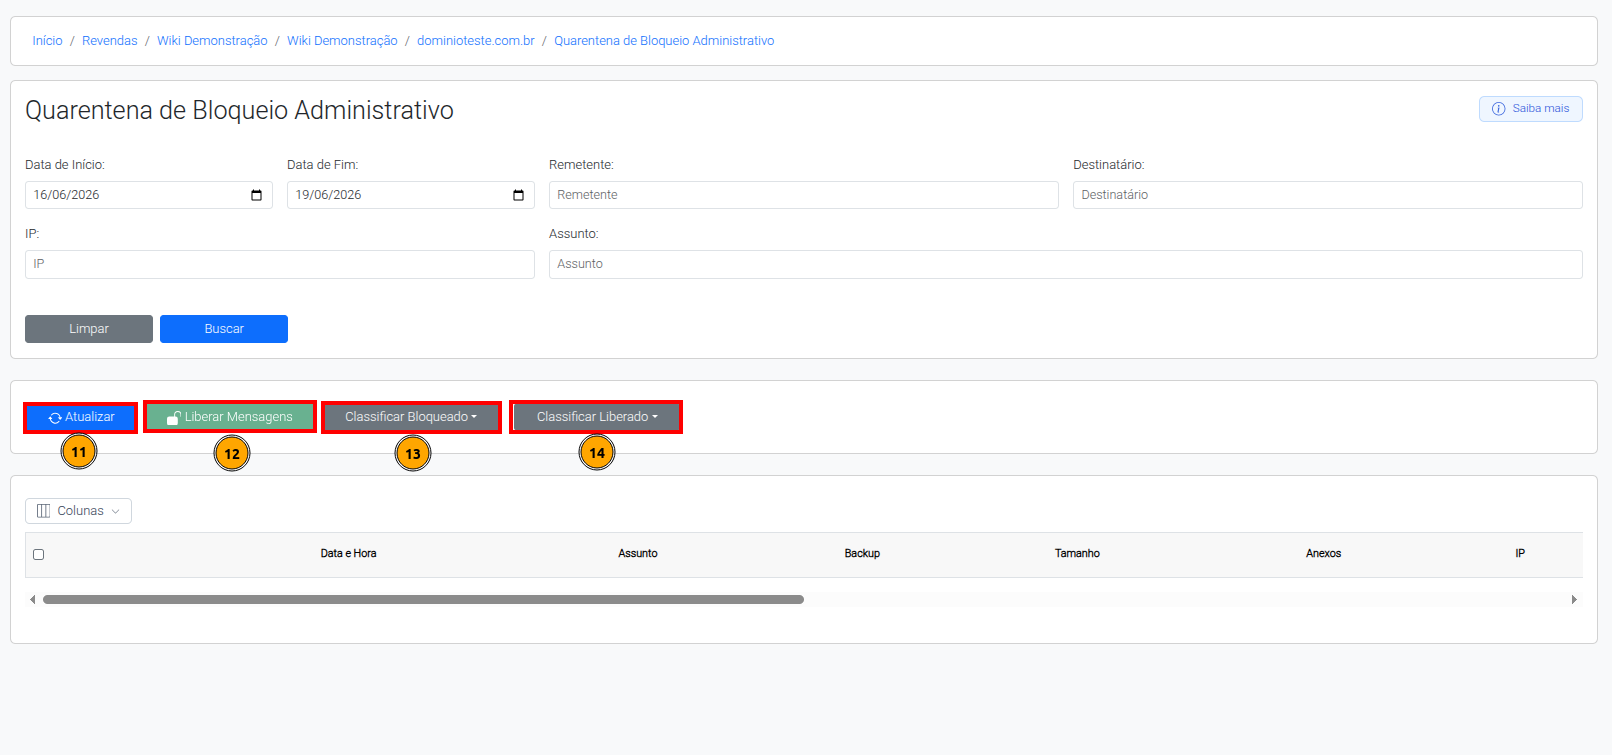
Task: Click the Limpar button
Action: [x=89, y=329]
